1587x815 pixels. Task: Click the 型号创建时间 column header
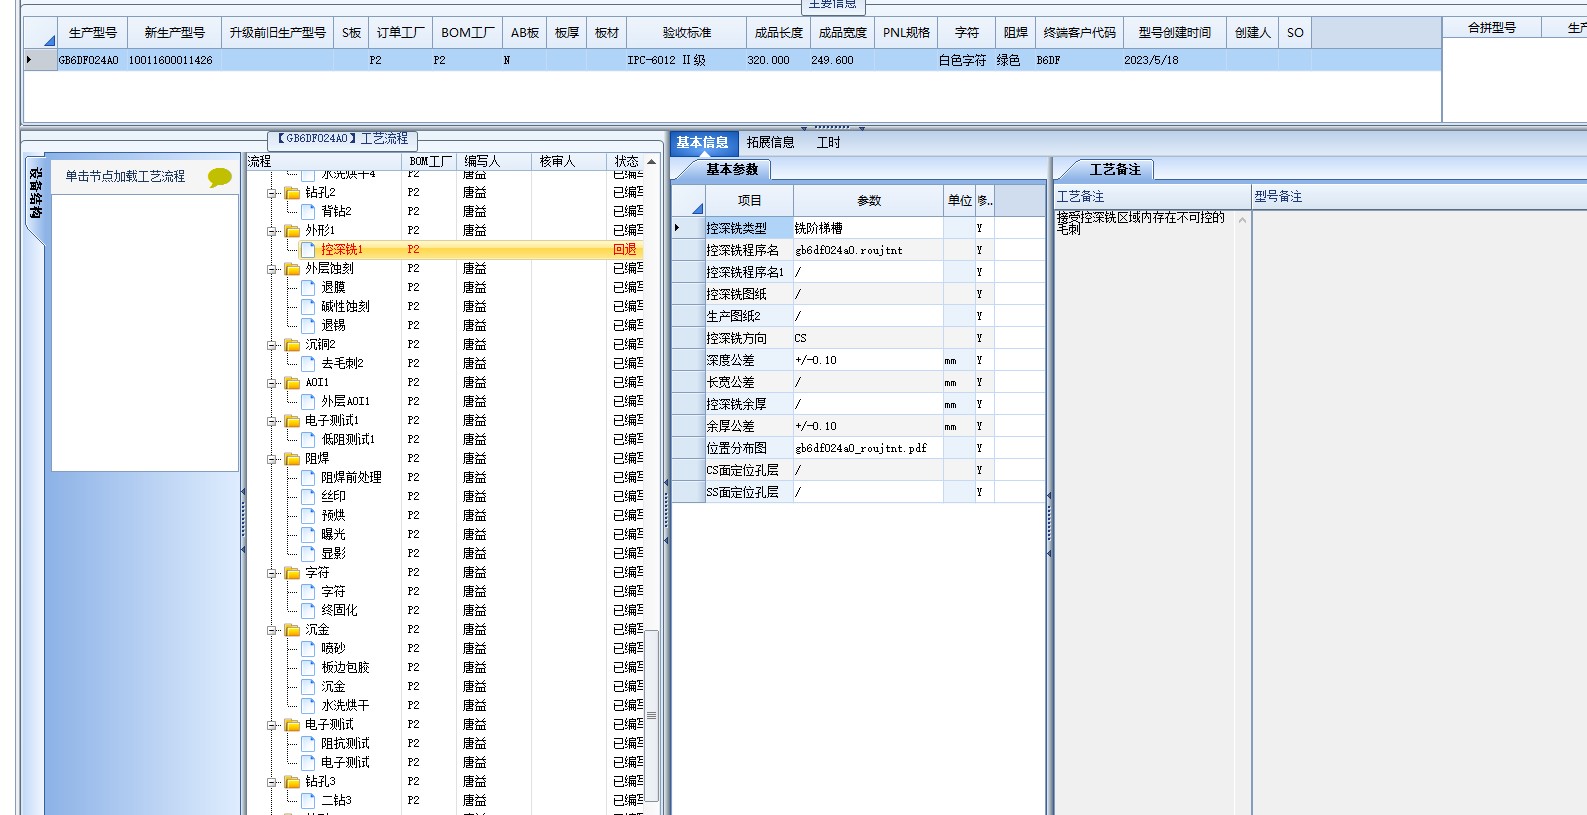tap(1174, 32)
